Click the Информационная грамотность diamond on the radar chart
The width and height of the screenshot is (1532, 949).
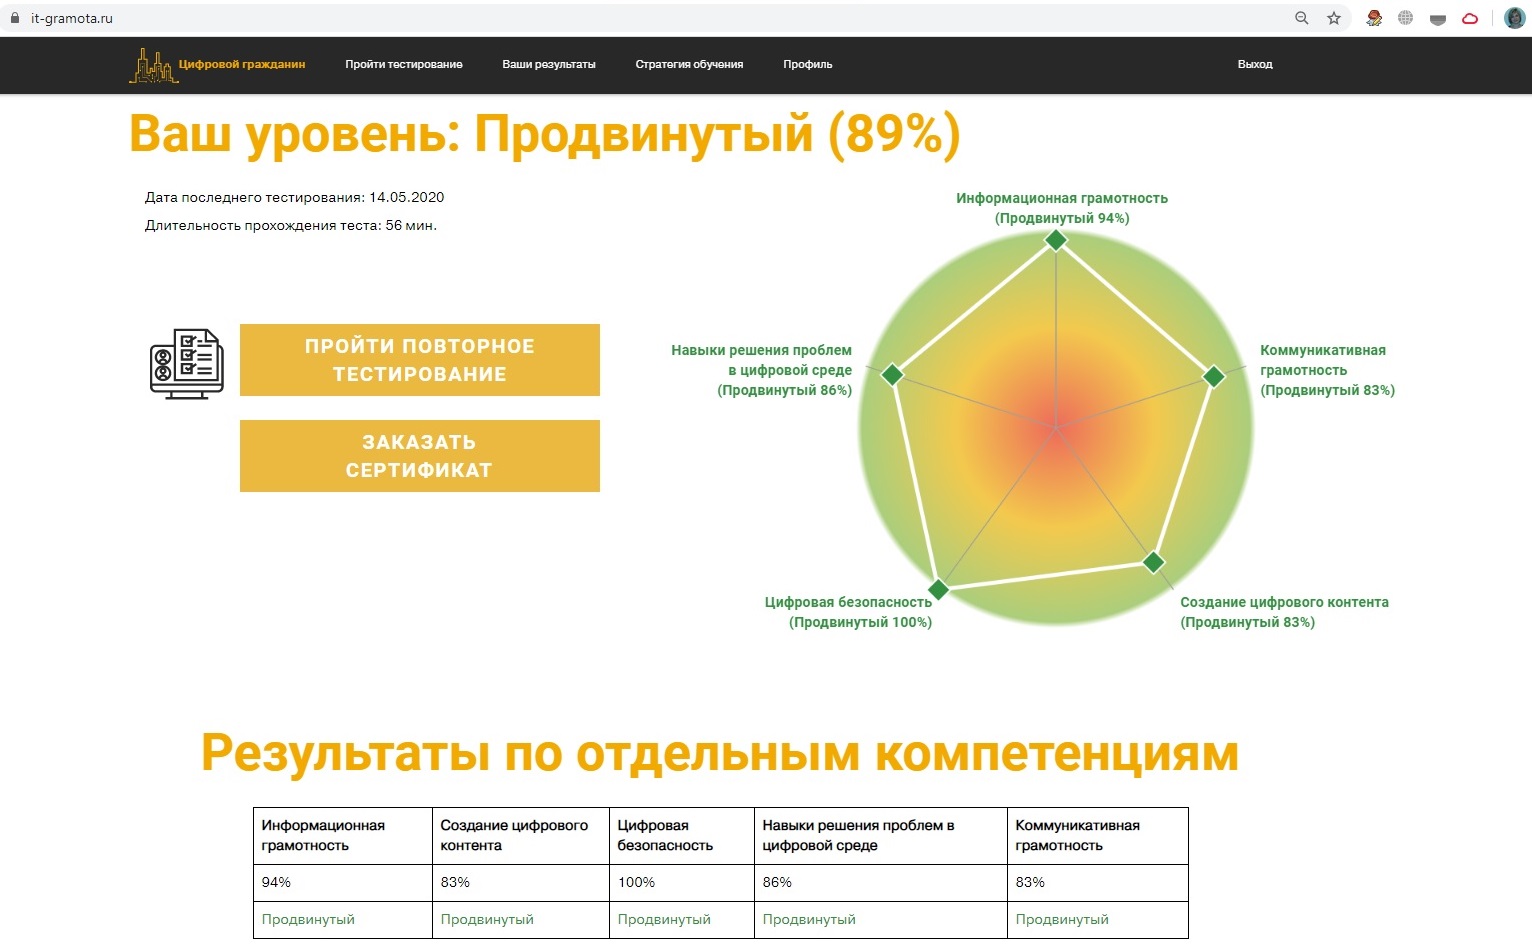(1056, 240)
